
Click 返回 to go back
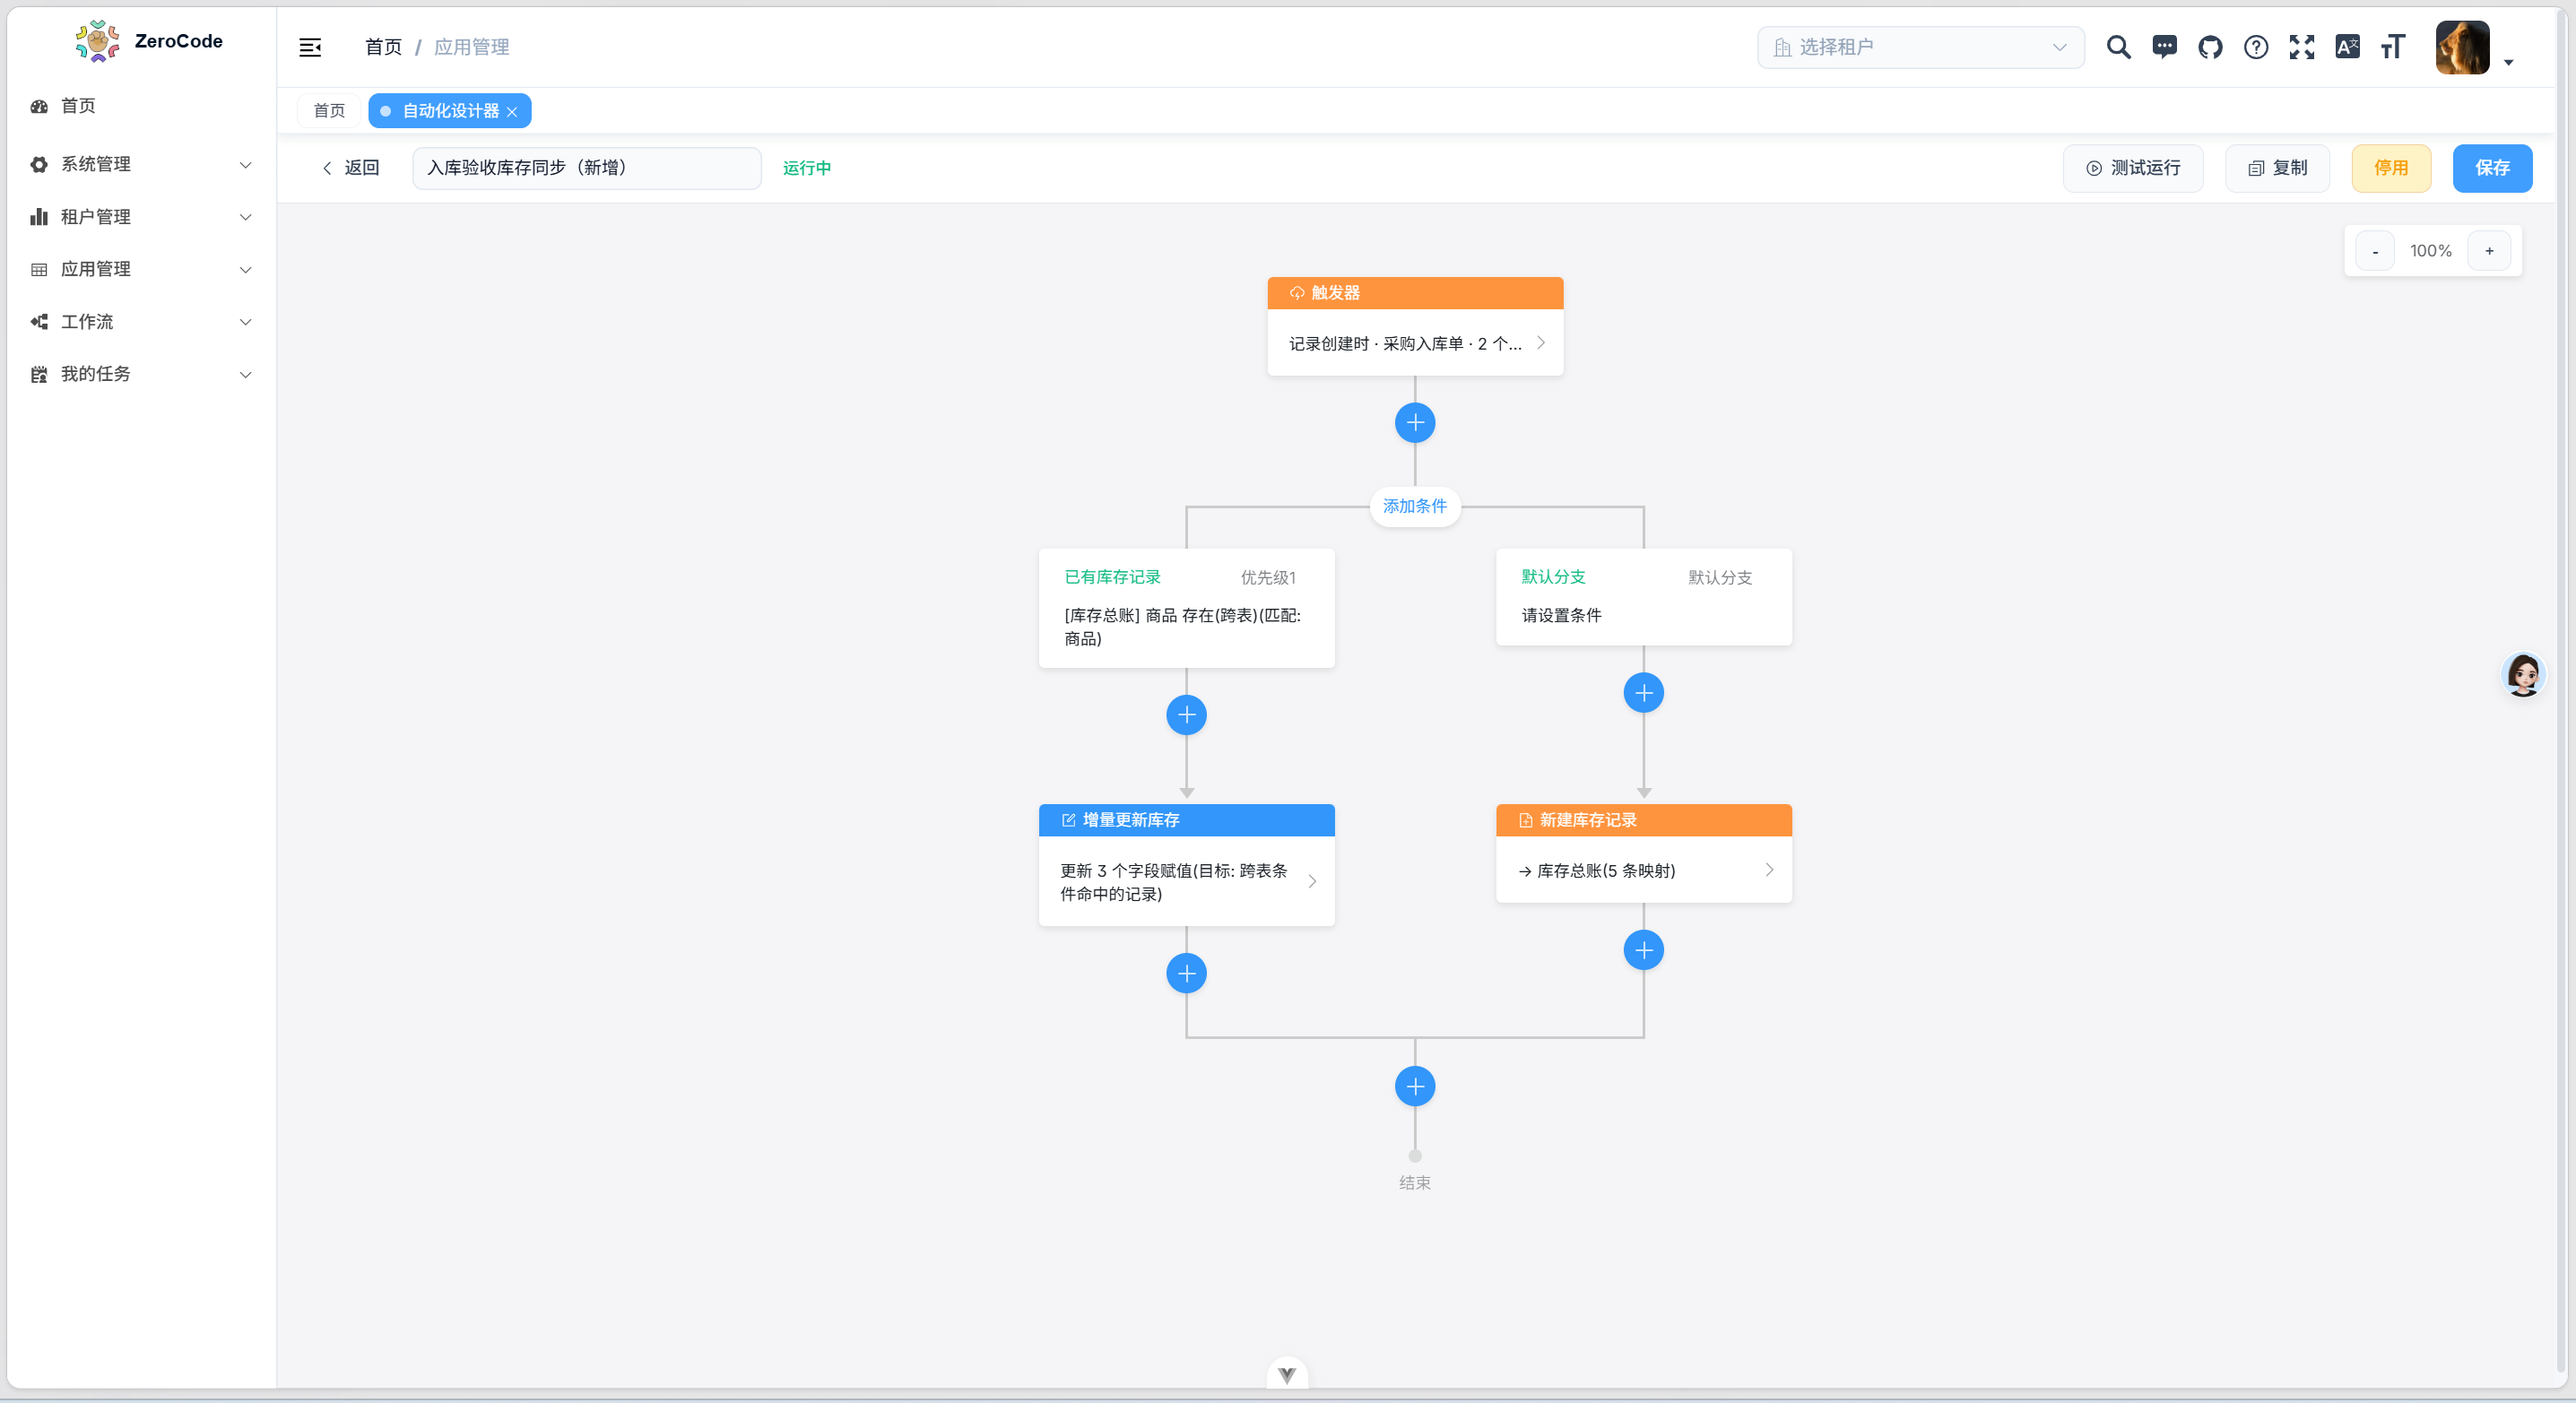350,168
